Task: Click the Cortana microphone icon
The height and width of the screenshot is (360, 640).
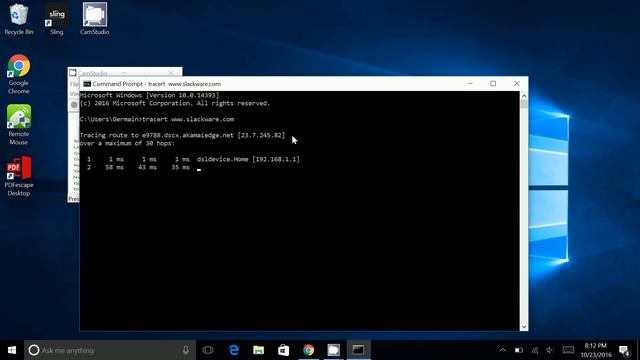Action: [186, 350]
